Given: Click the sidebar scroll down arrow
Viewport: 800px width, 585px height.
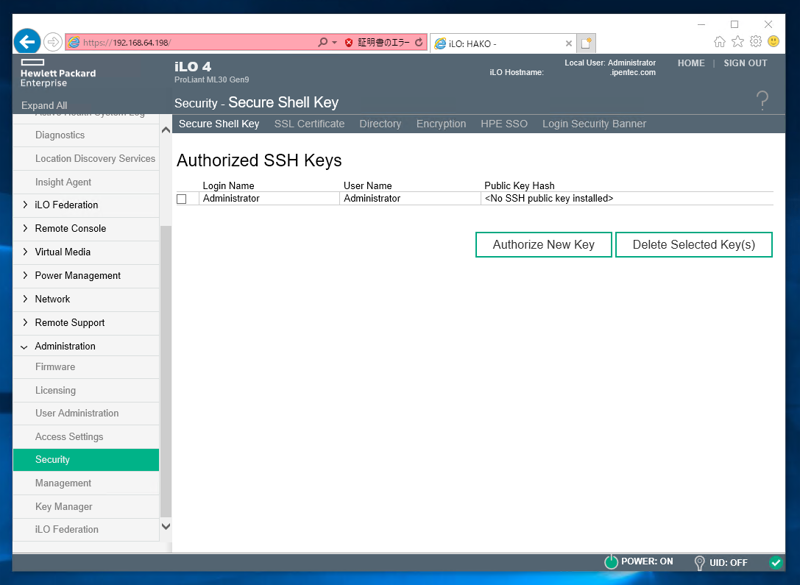Looking at the screenshot, I should tap(166, 526).
